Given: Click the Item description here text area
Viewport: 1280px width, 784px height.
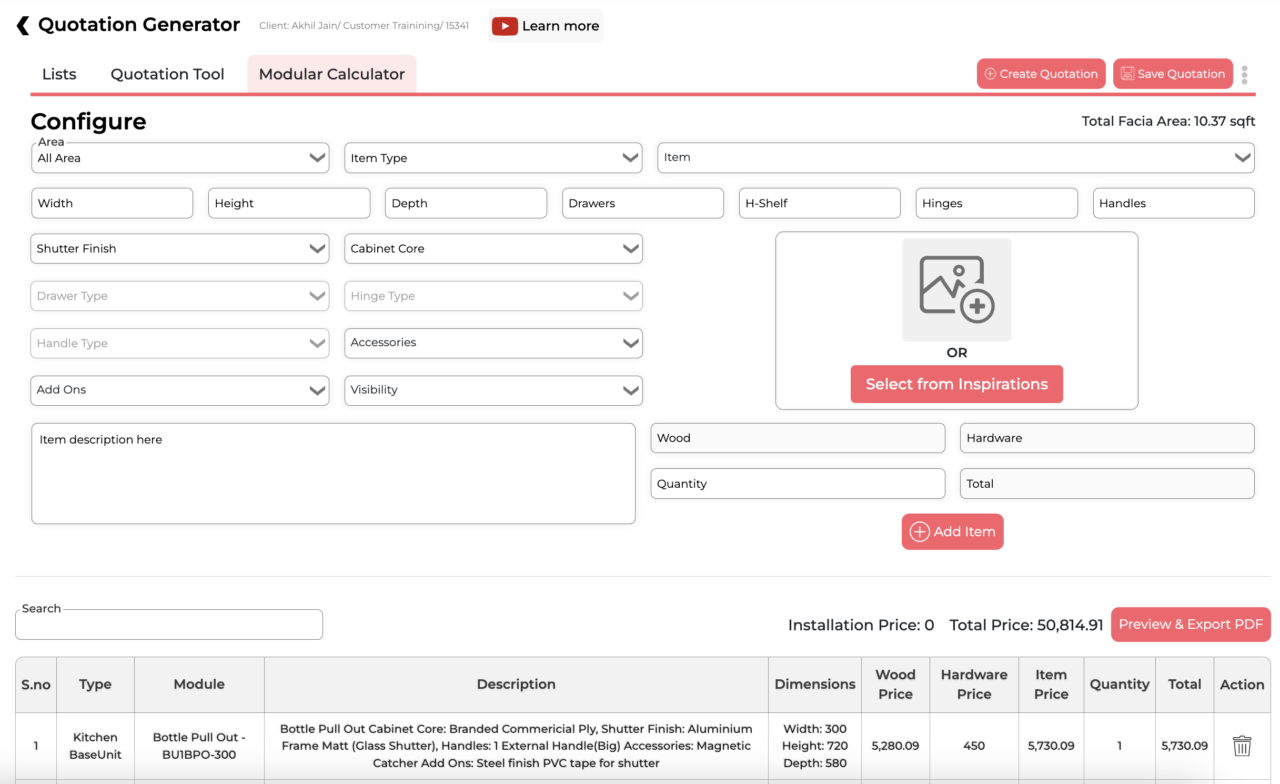Looking at the screenshot, I should (333, 472).
